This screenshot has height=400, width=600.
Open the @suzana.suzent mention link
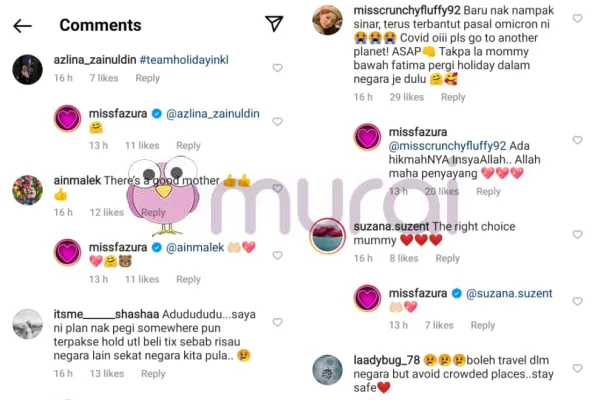(509, 293)
